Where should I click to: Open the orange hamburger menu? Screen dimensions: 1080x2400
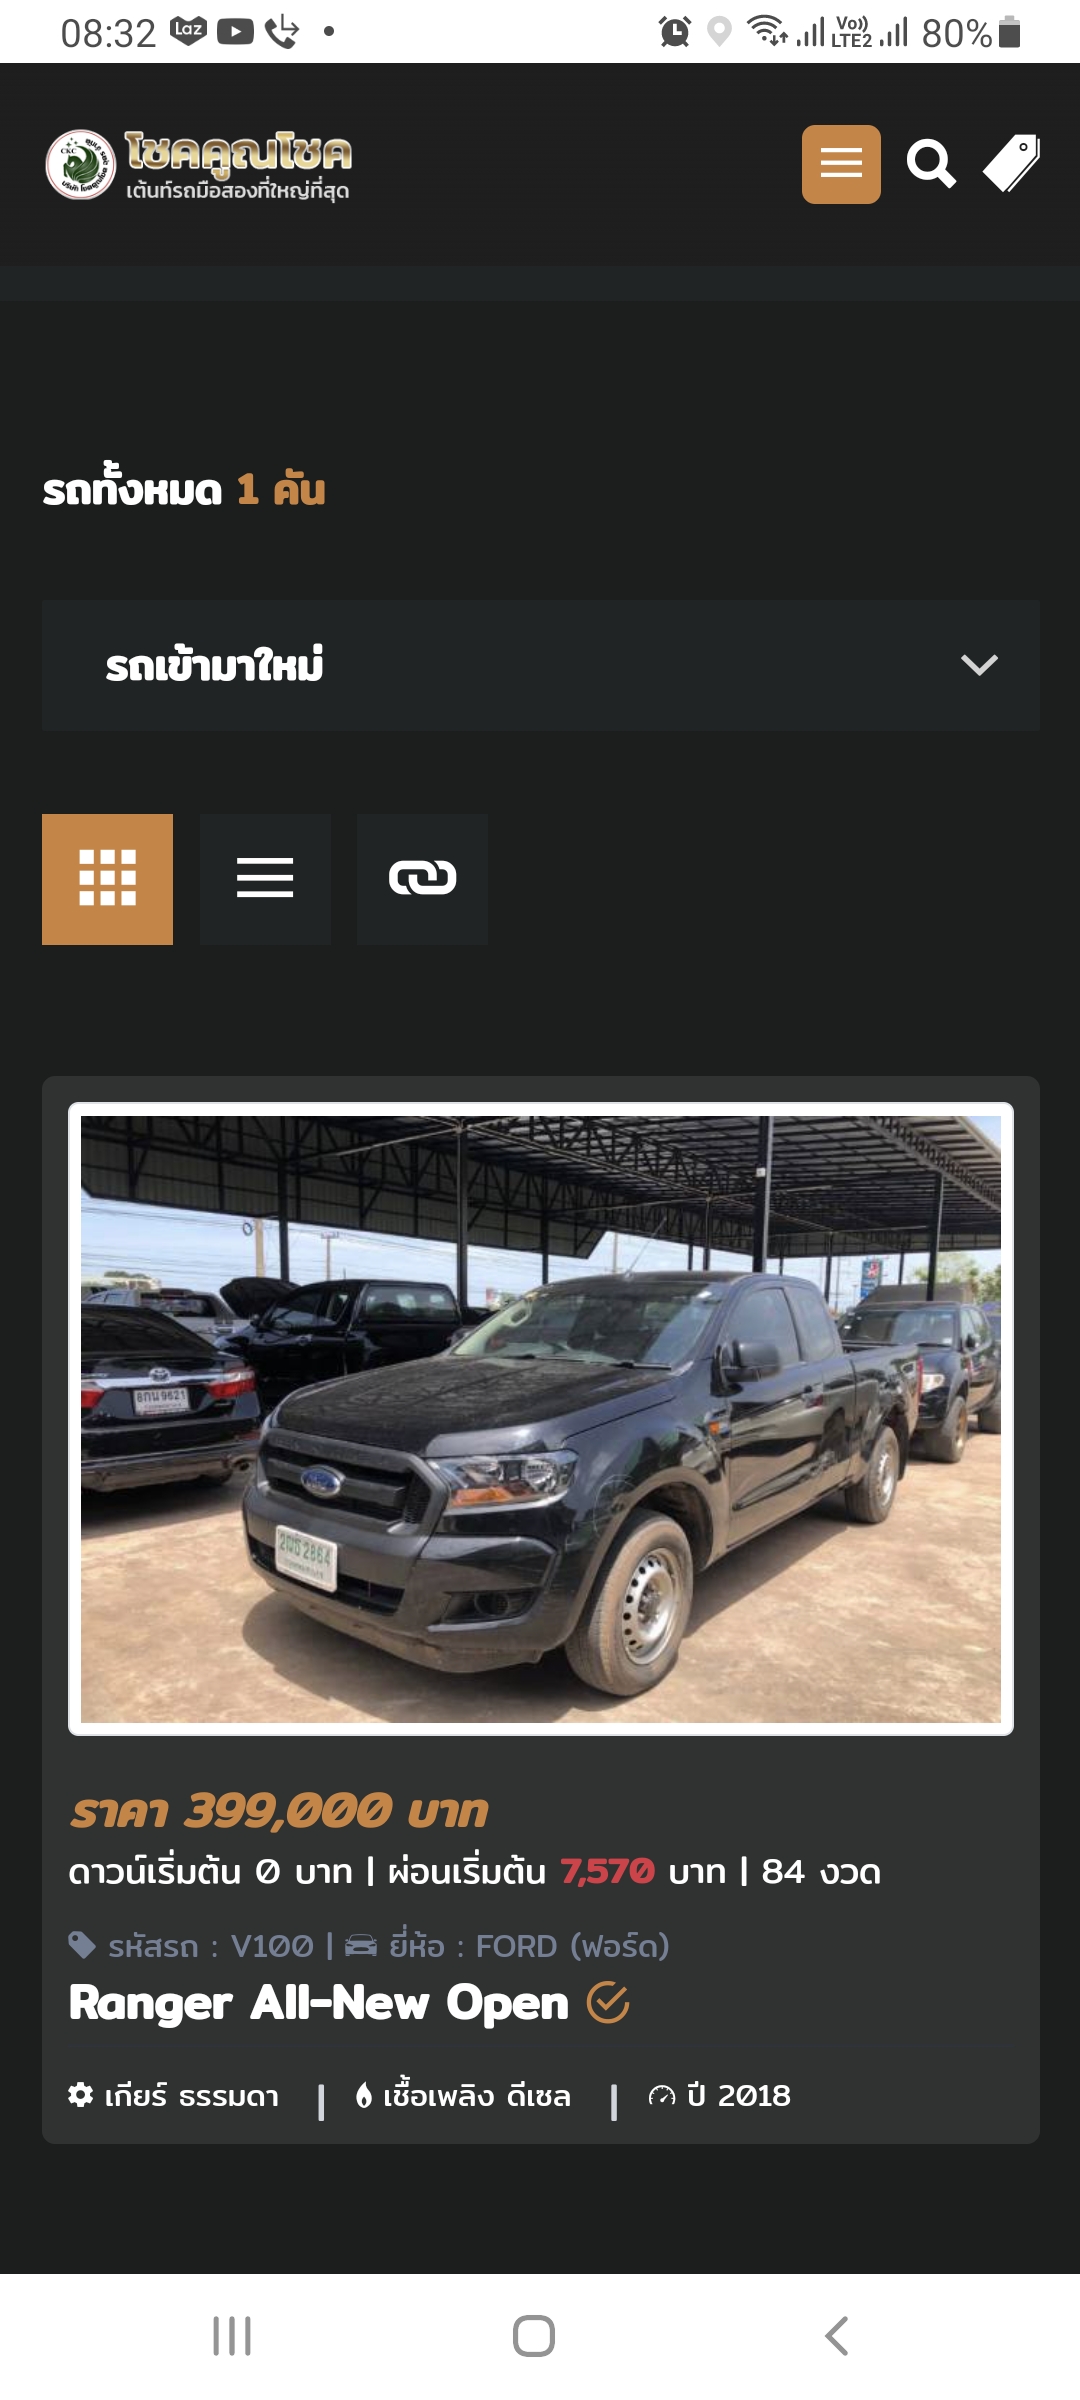(x=841, y=164)
